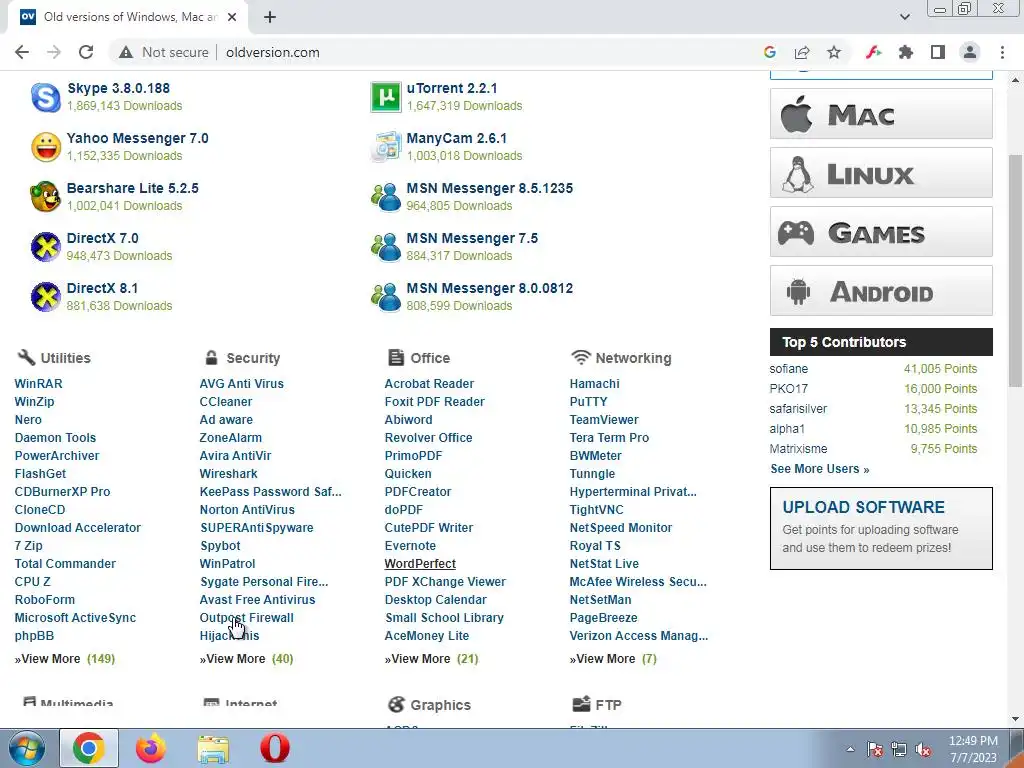Open the Mac platform button

coord(881,114)
